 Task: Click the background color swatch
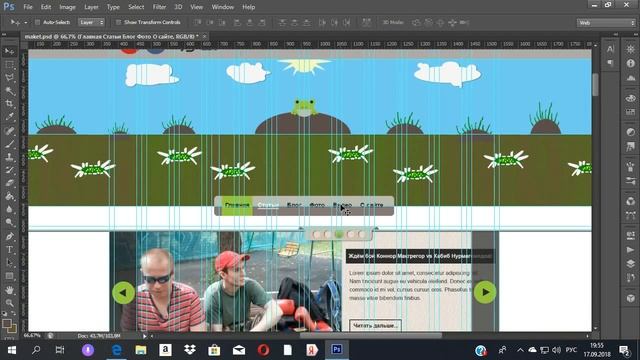[13, 328]
